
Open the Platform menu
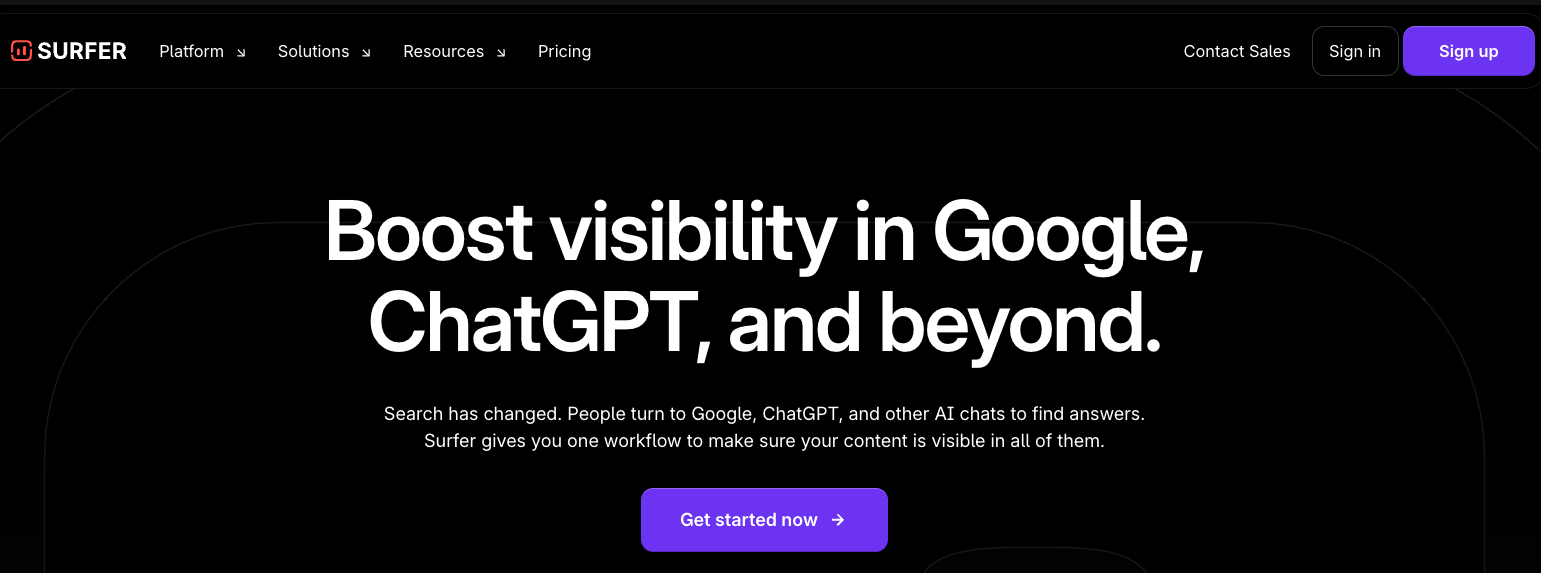point(191,51)
